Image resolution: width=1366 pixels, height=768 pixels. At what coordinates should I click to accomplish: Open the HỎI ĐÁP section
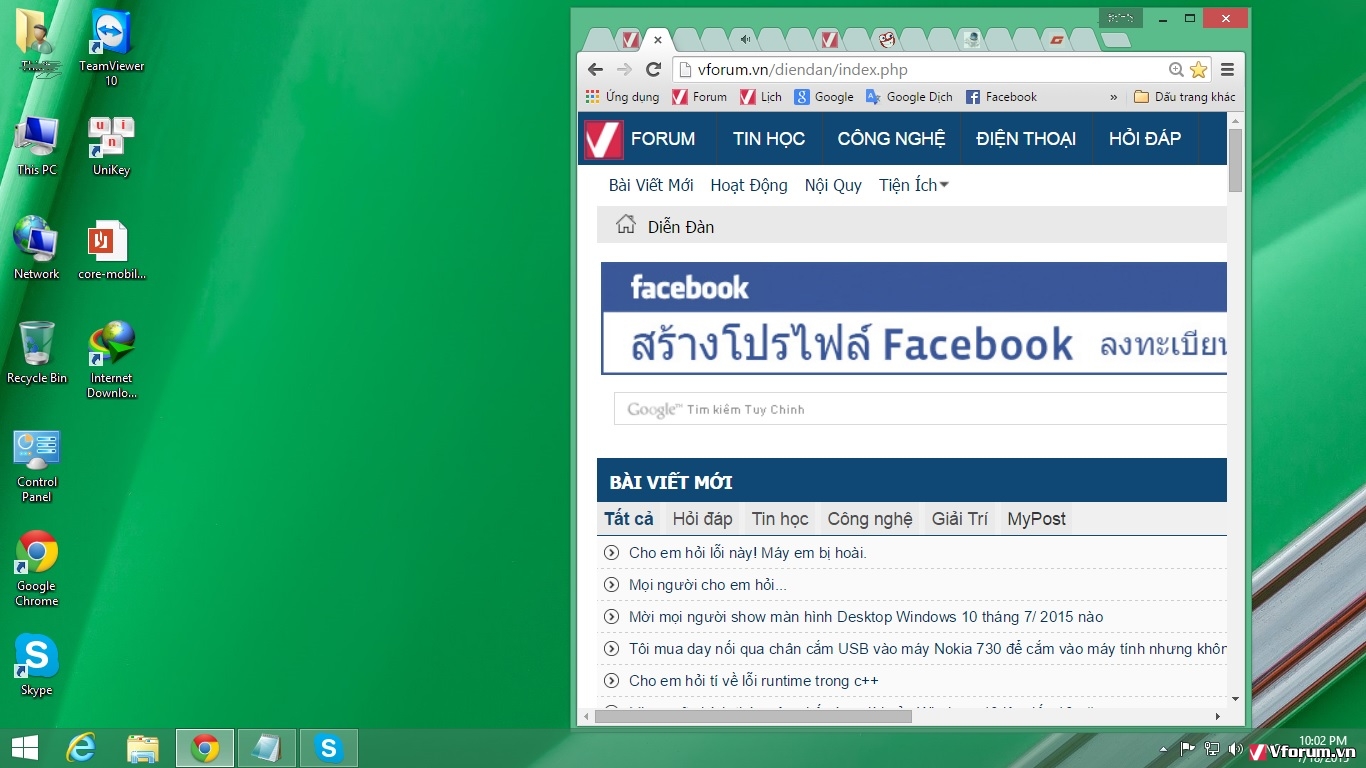tap(1145, 139)
